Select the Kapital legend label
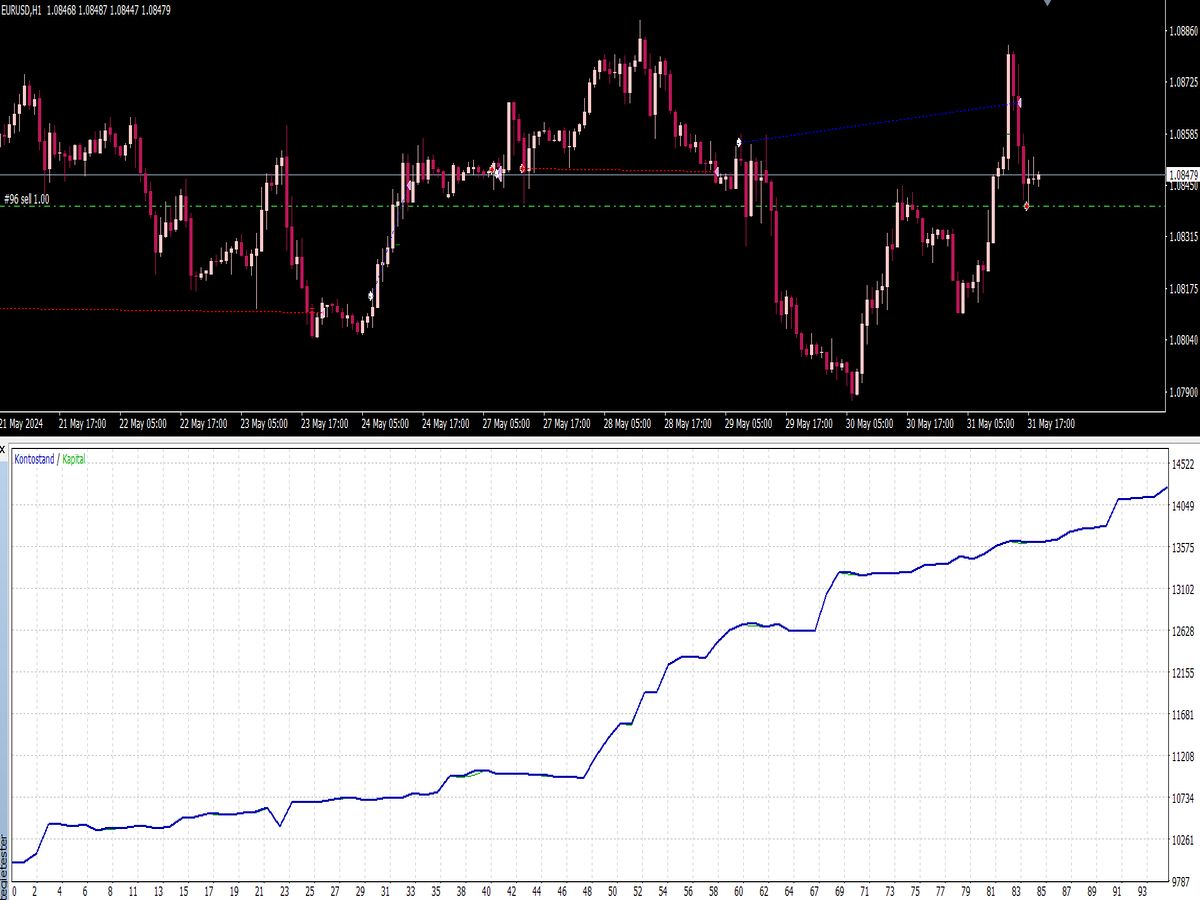This screenshot has height=900, width=1200. [x=74, y=460]
